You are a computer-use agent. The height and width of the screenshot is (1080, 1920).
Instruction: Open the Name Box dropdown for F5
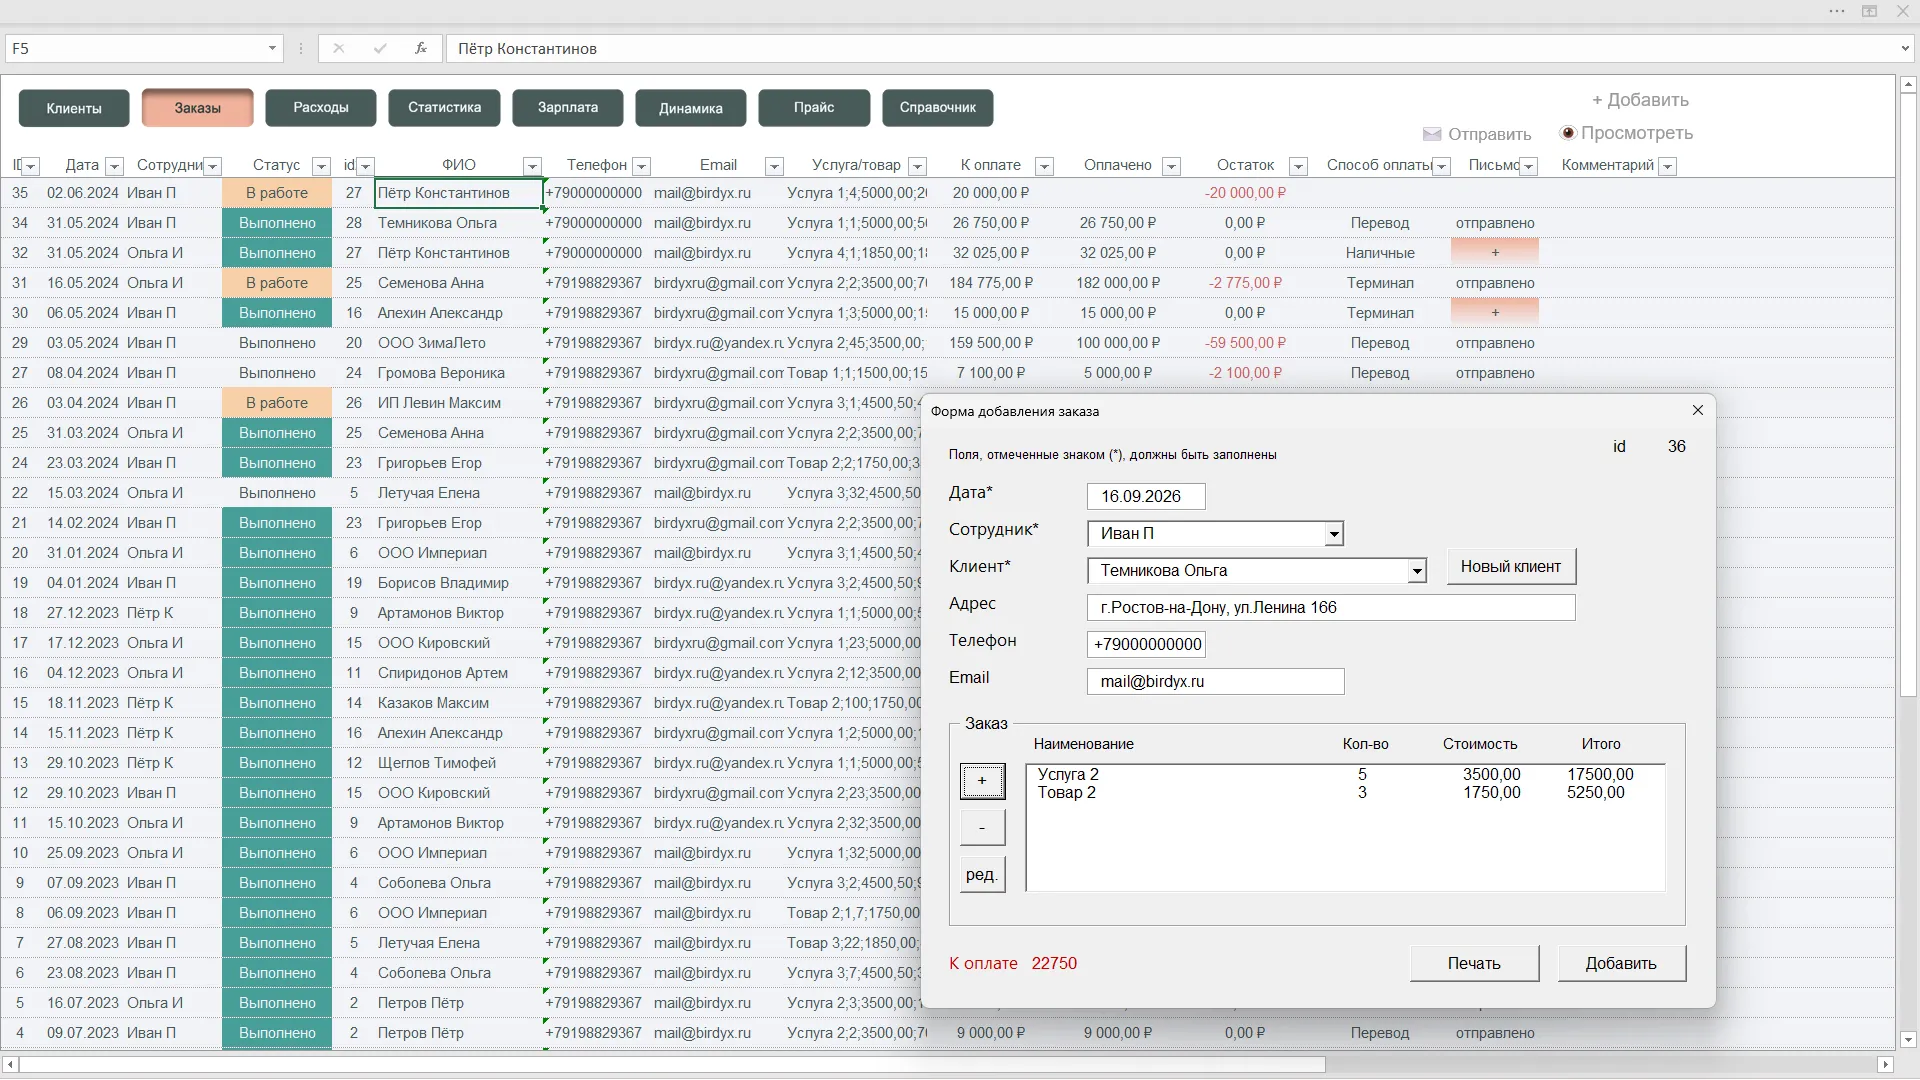point(272,48)
